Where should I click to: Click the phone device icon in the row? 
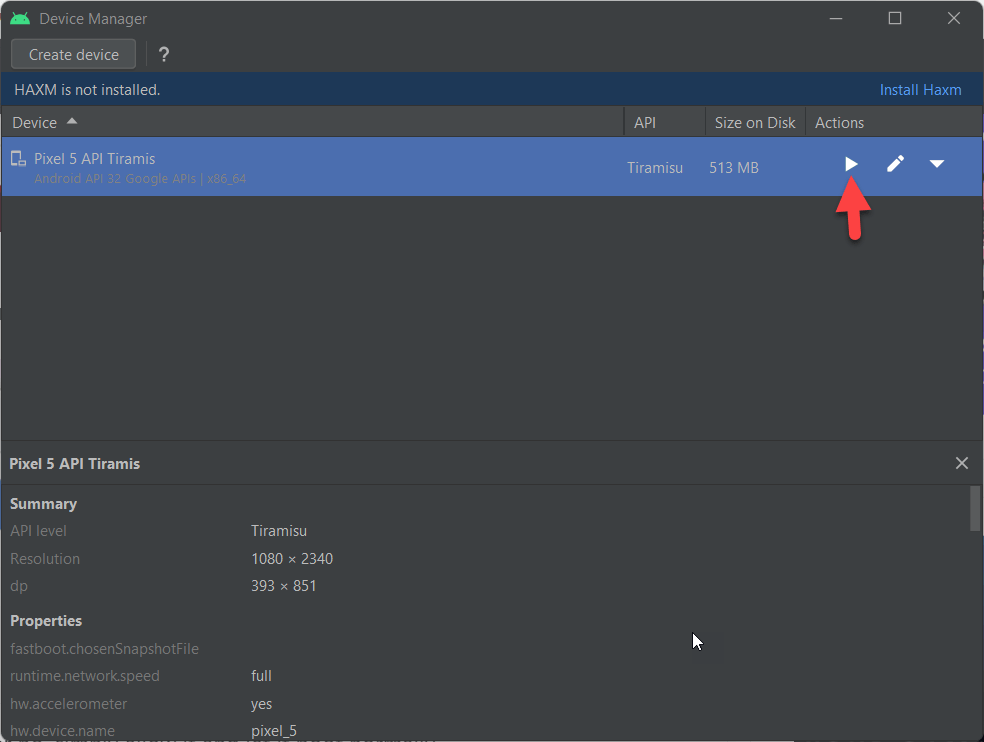(x=18, y=159)
